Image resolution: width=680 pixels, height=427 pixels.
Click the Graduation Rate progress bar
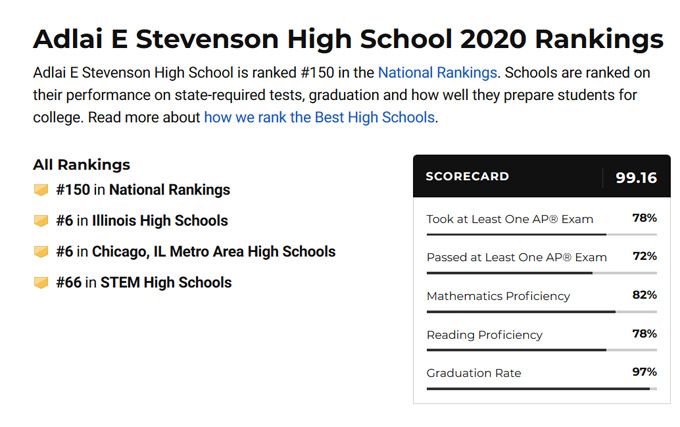(x=540, y=388)
